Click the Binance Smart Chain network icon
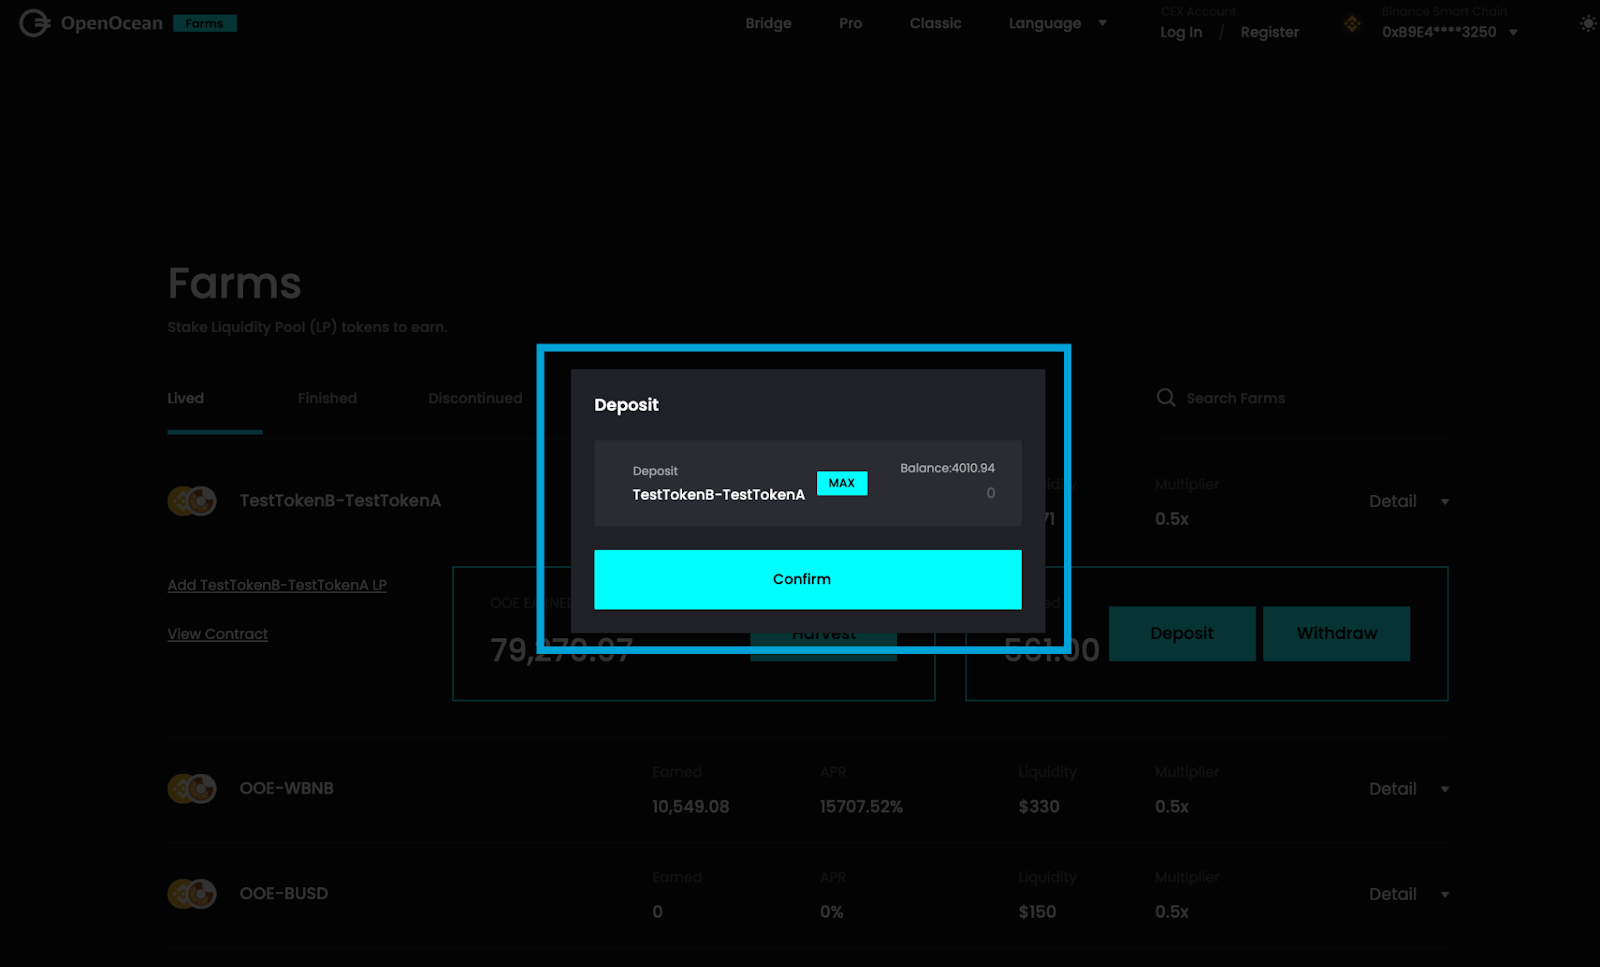1600x967 pixels. [1352, 23]
